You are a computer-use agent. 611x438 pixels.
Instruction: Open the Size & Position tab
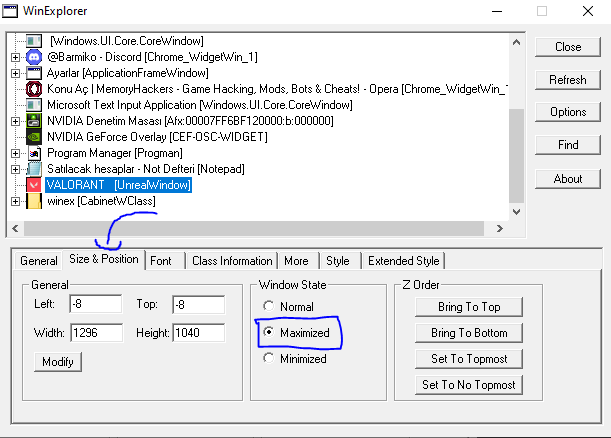pyautogui.click(x=104, y=259)
